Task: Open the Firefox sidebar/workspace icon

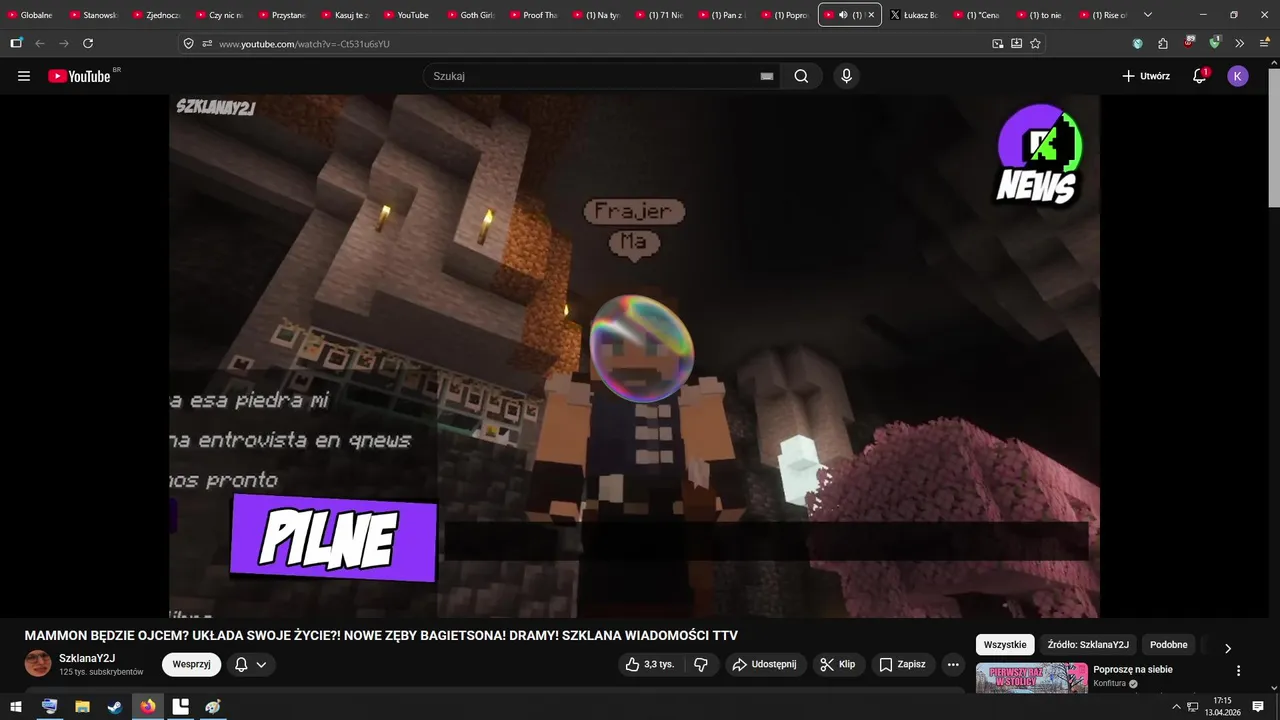Action: [16, 43]
